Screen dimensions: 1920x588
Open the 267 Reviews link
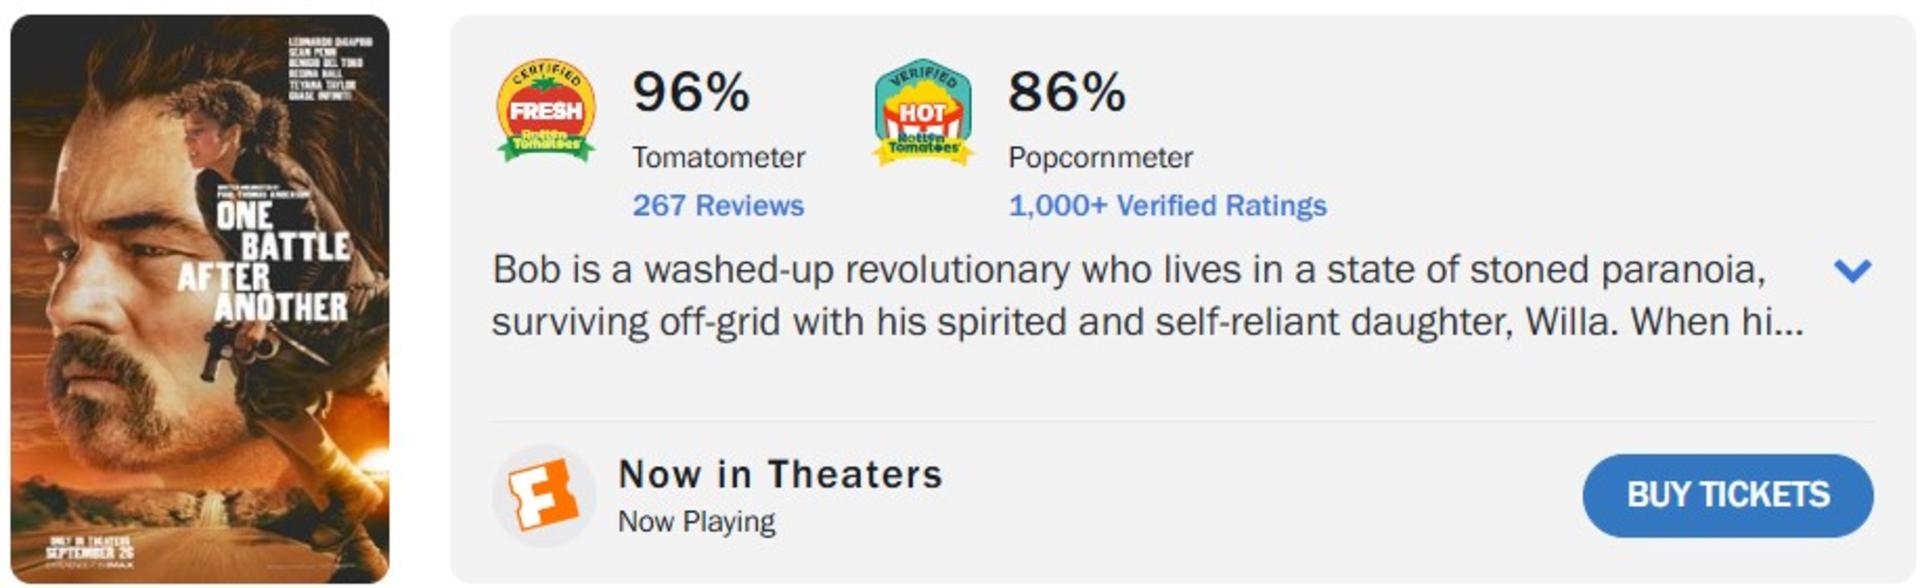[718, 205]
